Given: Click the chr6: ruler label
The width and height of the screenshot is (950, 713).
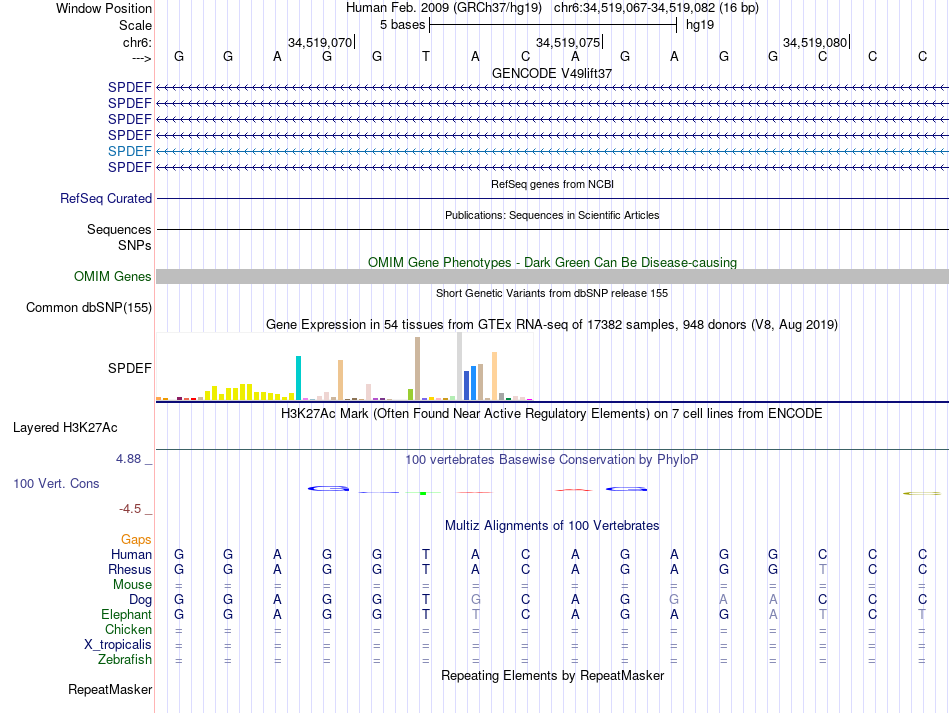Looking at the screenshot, I should 137,42.
